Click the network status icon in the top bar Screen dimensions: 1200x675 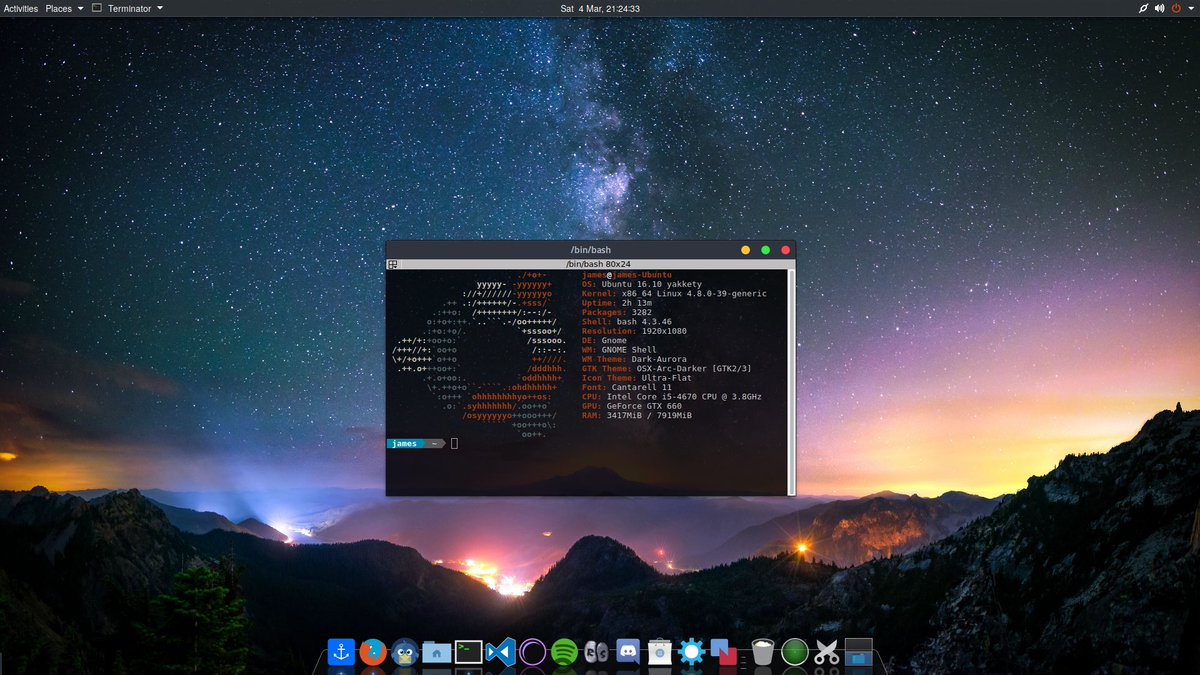pyautogui.click(x=1144, y=8)
